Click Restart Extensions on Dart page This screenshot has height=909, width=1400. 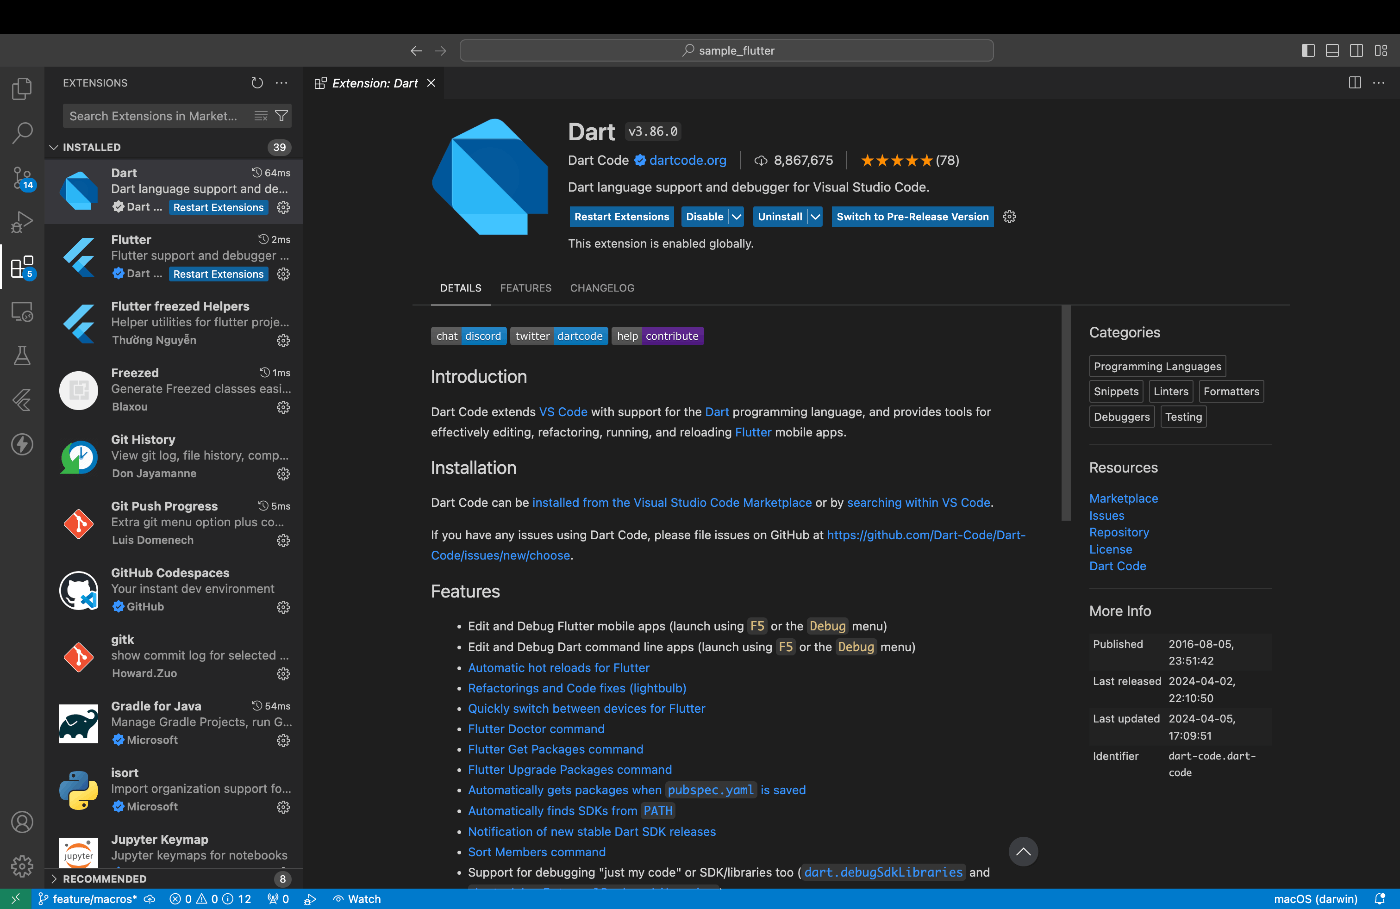[622, 217]
